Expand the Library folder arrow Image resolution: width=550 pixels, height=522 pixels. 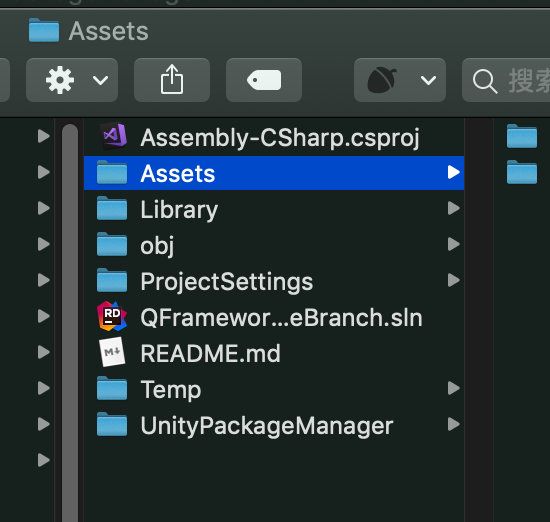454,208
